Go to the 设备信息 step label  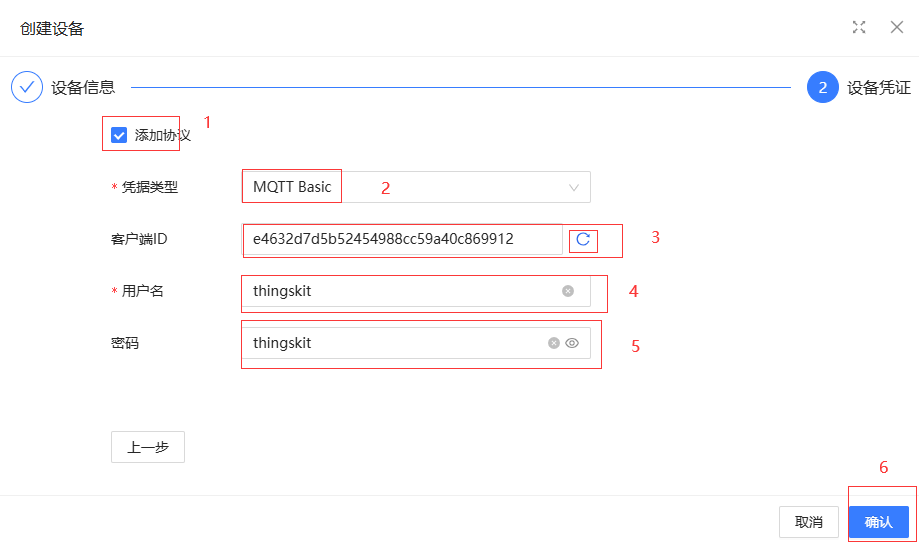coord(83,87)
